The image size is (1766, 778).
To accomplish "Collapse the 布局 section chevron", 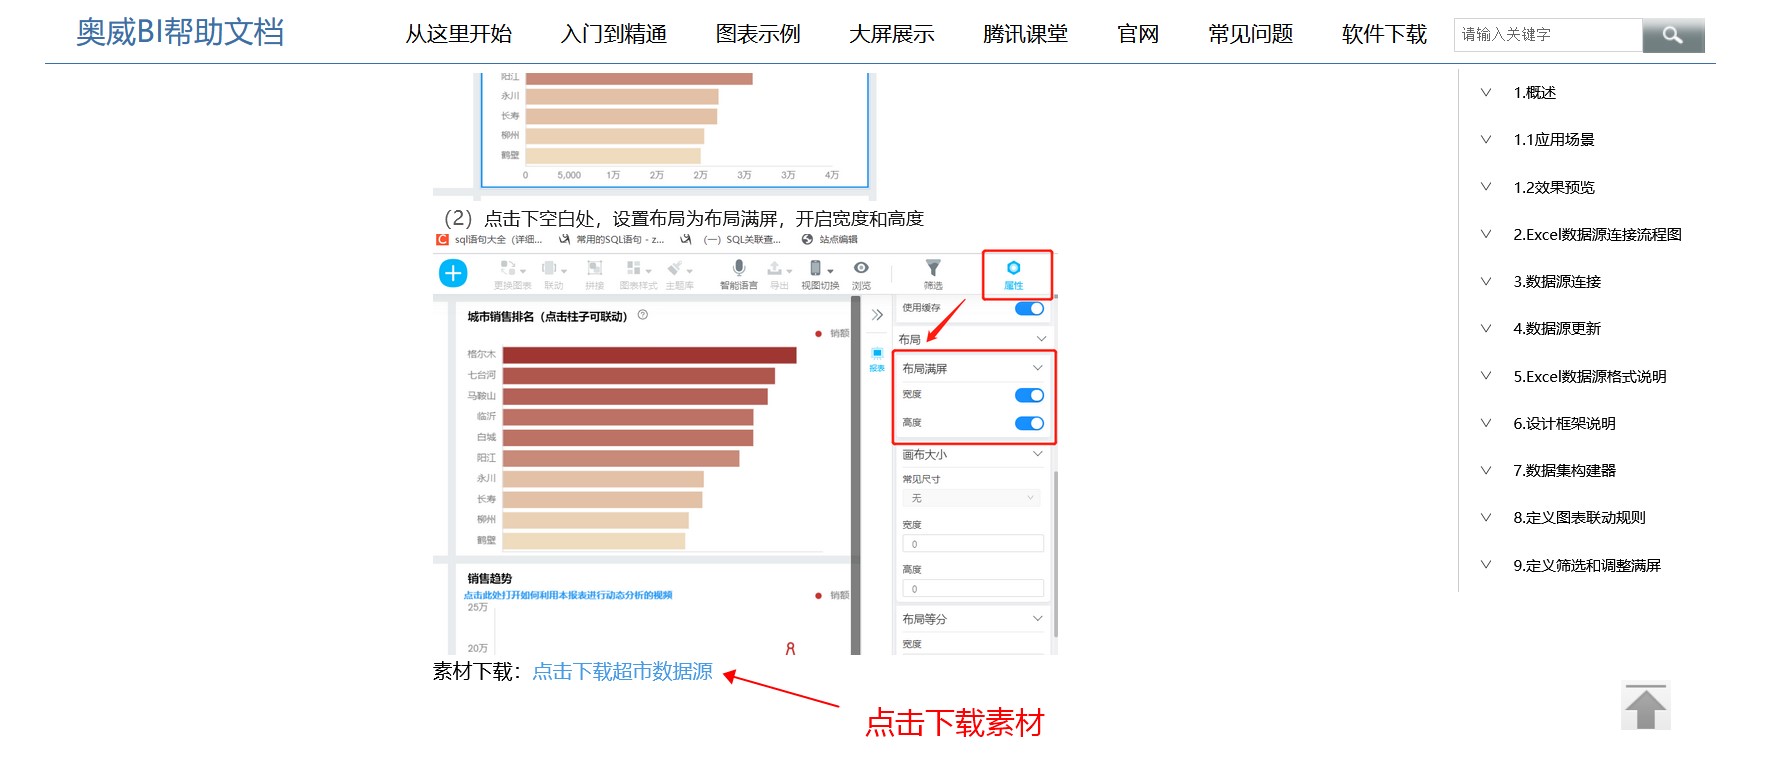I will pos(1041,339).
